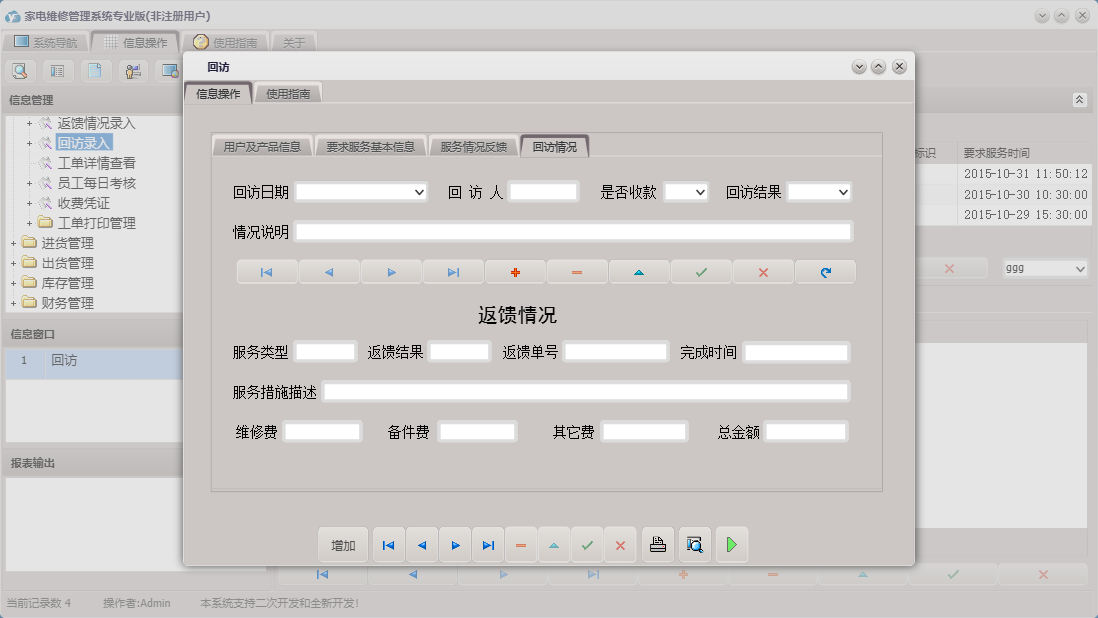
Task: Switch to the 用户及产品信息 tab
Action: (x=263, y=144)
